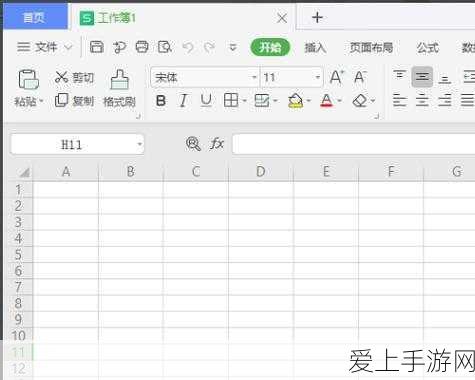Viewport: 475px width, 380px height.
Task: Switch to the 插入 (Insert) tab
Action: tap(315, 48)
